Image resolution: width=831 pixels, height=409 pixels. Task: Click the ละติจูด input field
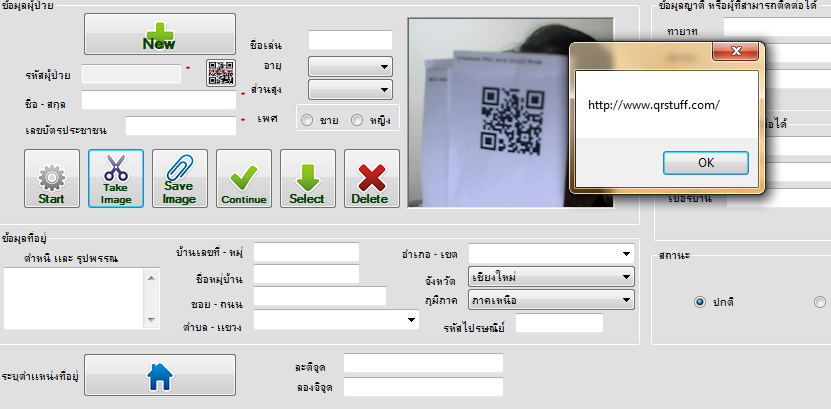pyautogui.click(x=423, y=363)
